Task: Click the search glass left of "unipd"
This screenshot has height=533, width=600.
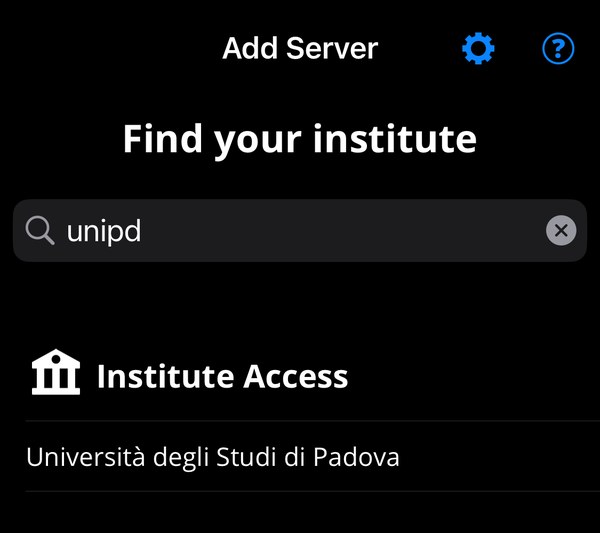Action: coord(40,231)
